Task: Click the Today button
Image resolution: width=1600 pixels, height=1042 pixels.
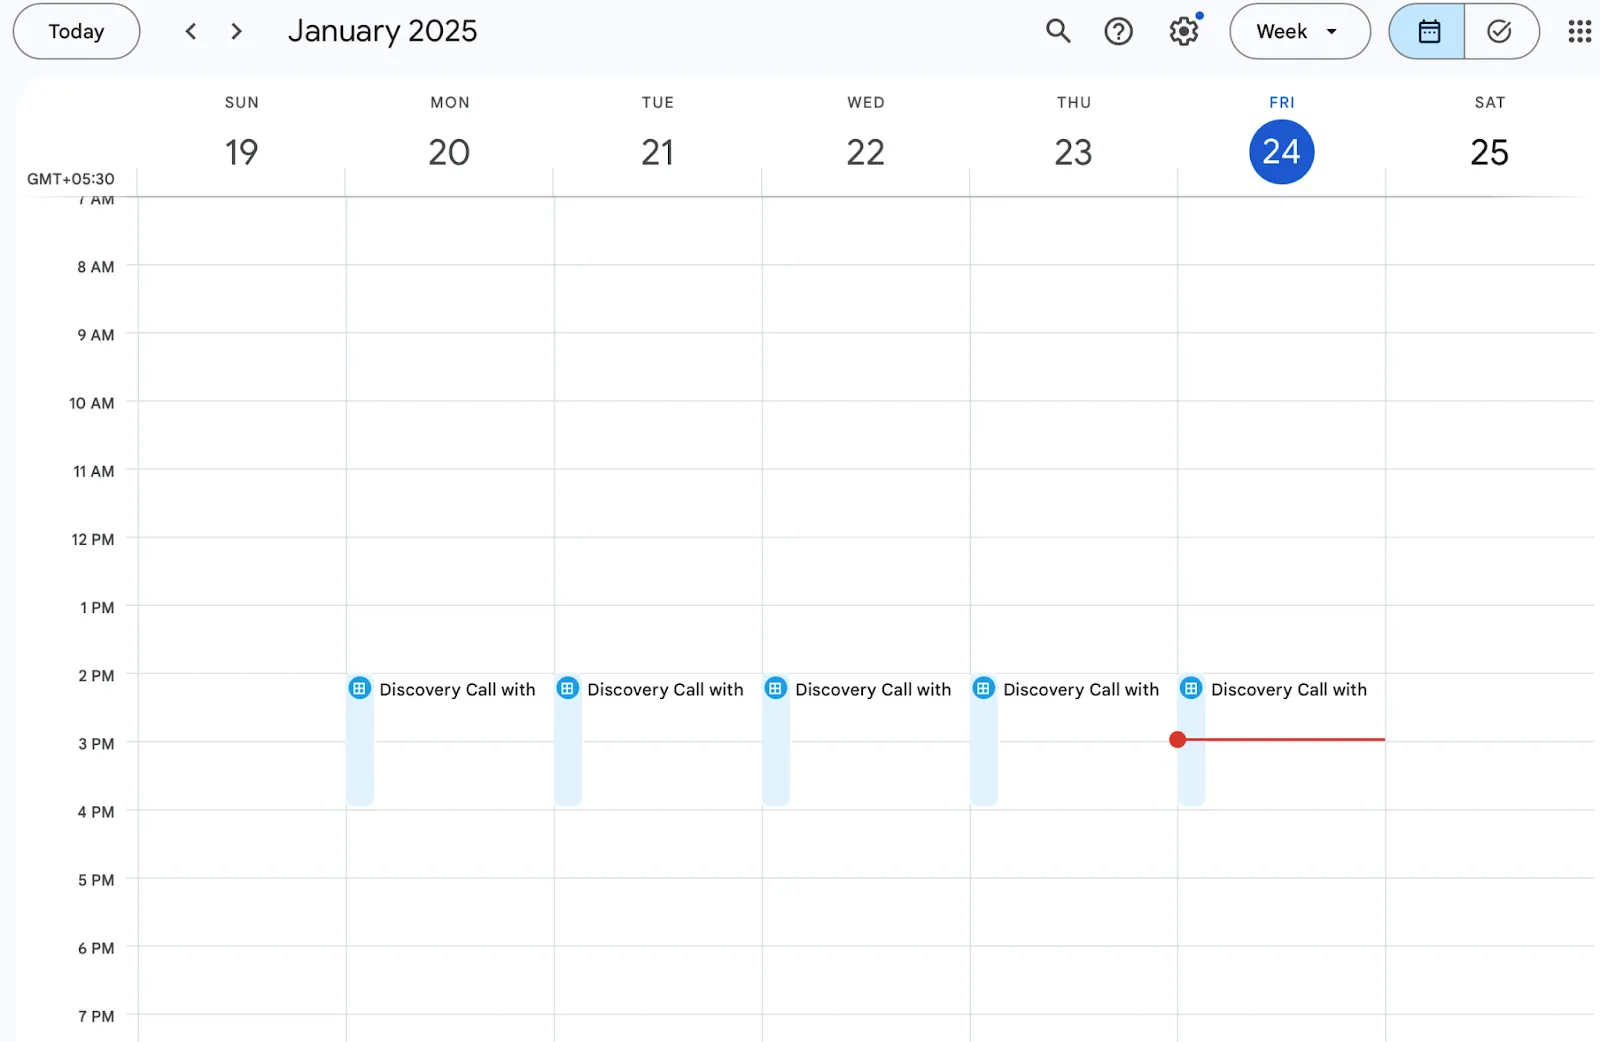Action: coord(76,31)
